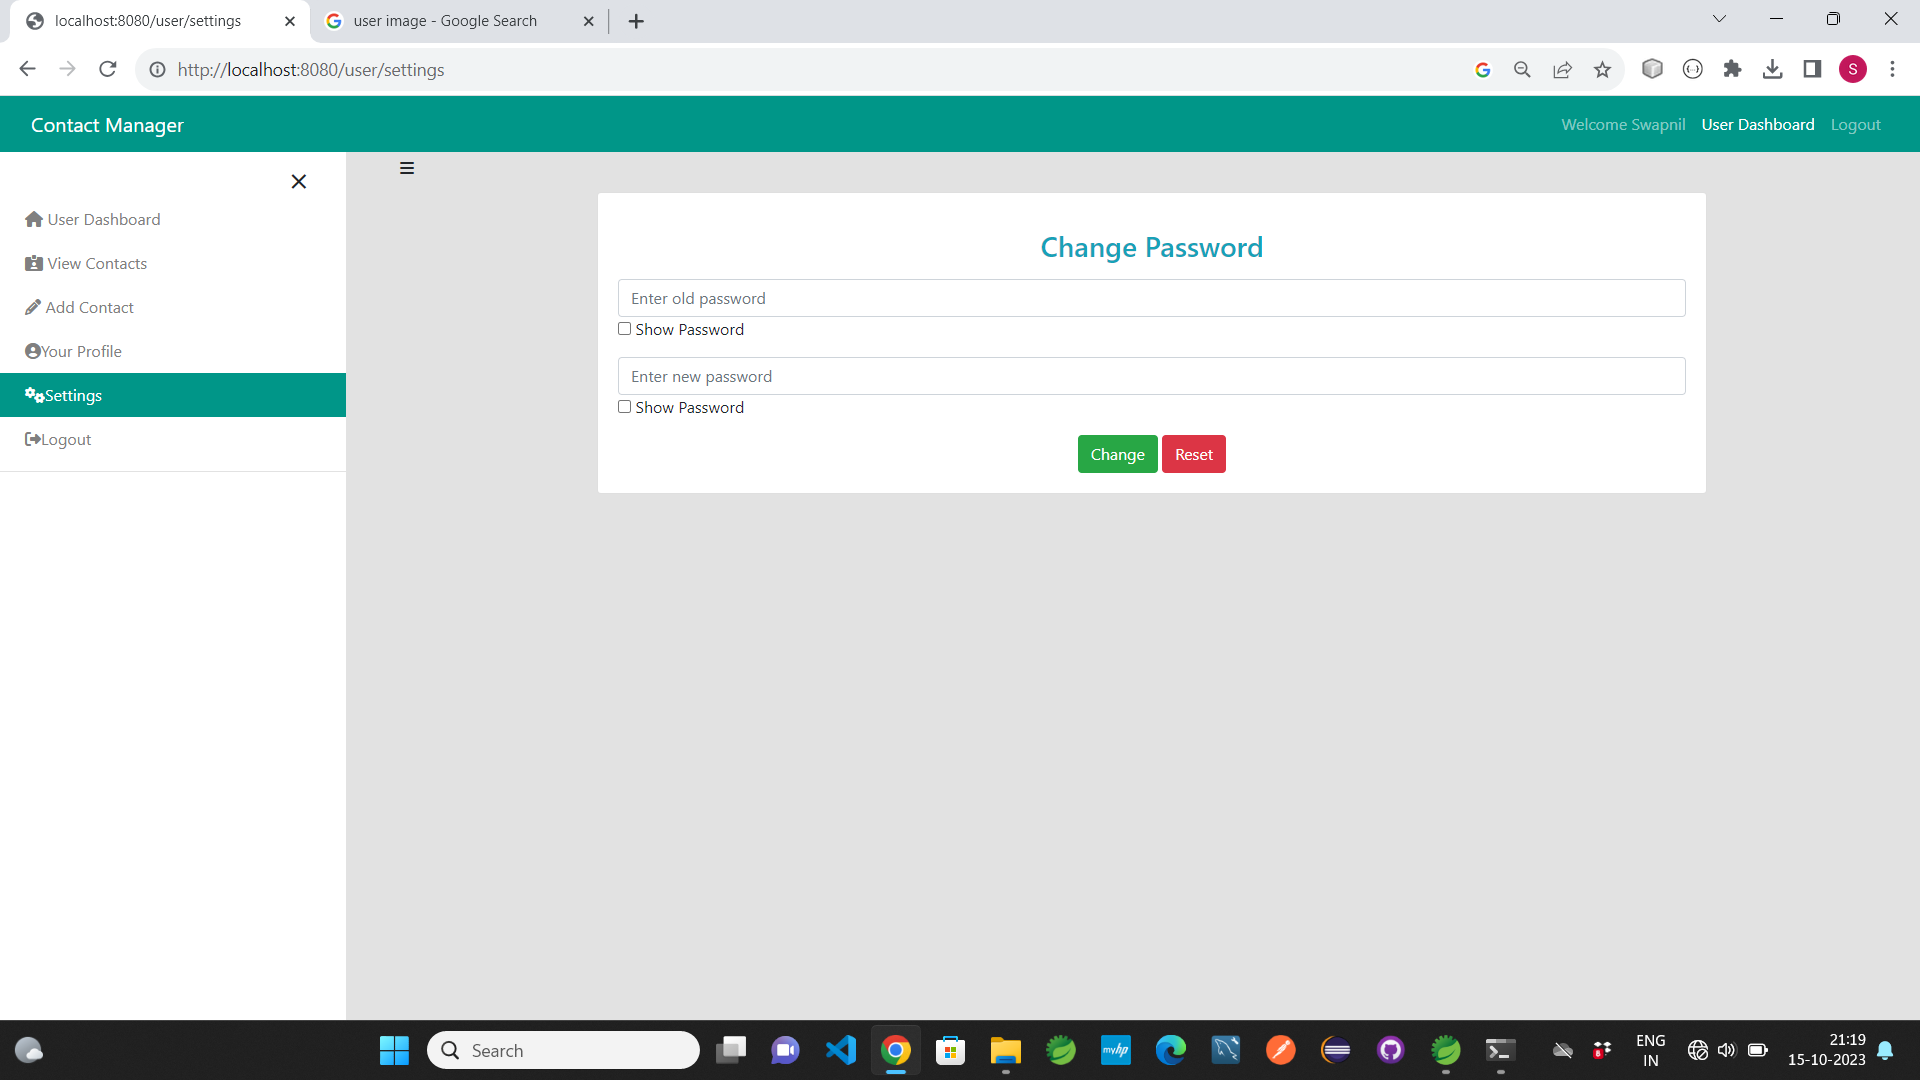Reload the page

tap(108, 69)
